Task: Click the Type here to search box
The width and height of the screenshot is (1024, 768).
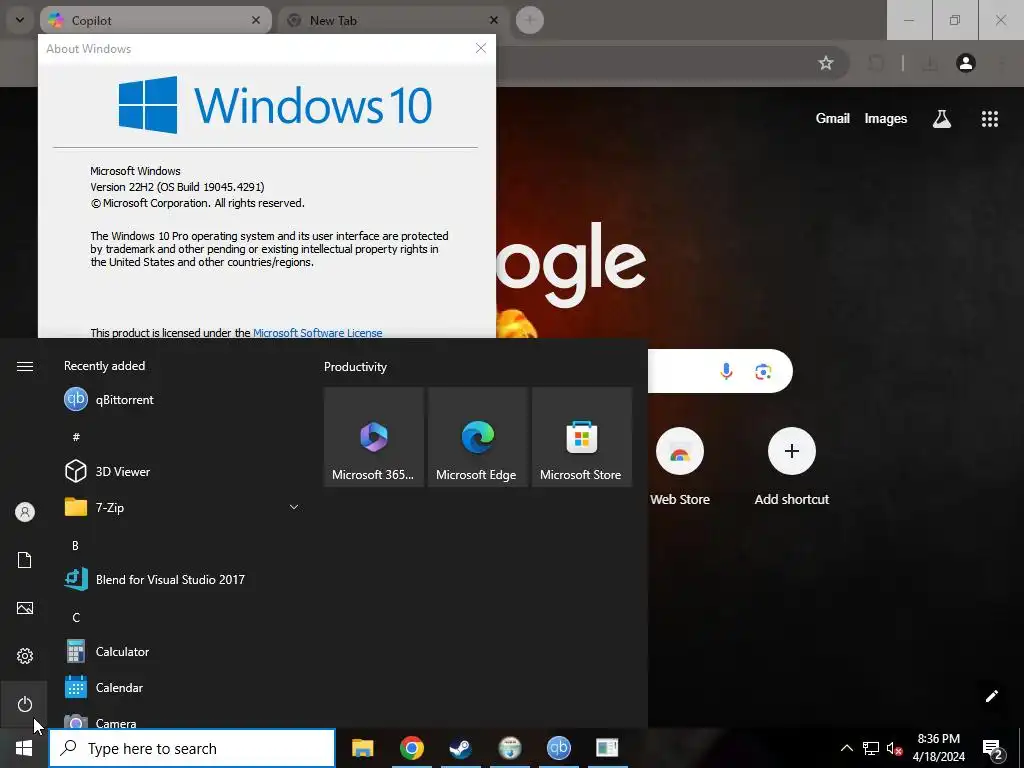Action: pyautogui.click(x=192, y=748)
